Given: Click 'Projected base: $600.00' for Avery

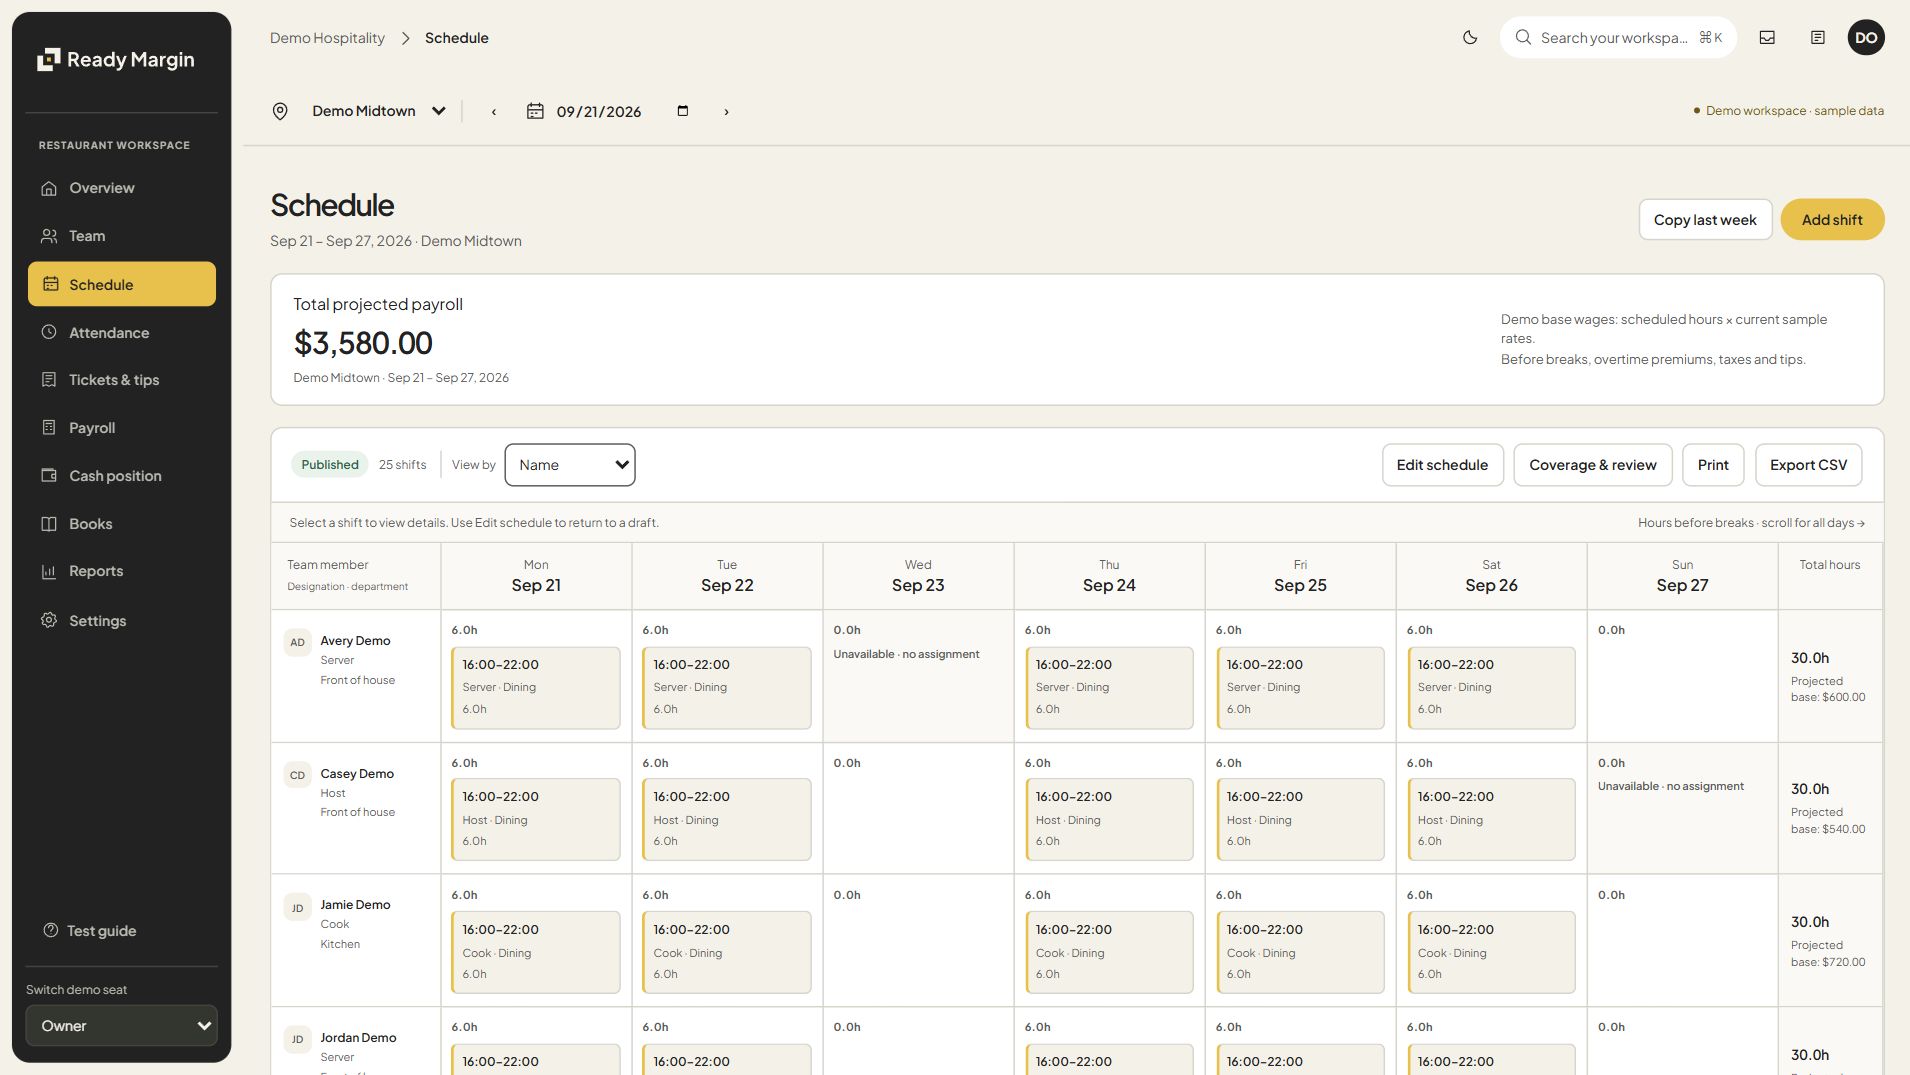Looking at the screenshot, I should (x=1827, y=689).
